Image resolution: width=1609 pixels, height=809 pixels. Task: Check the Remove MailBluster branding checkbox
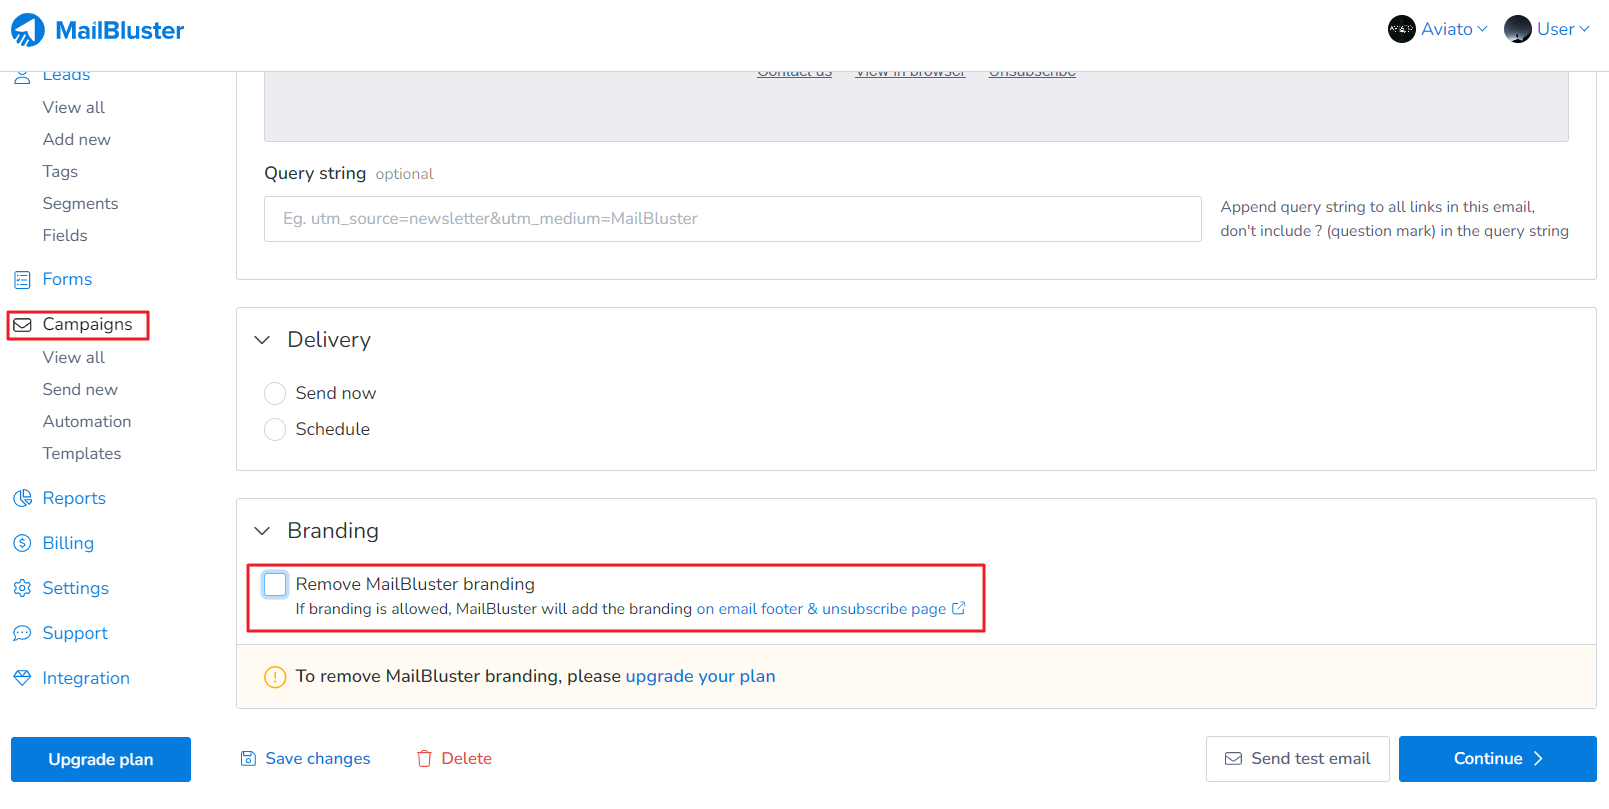[275, 584]
